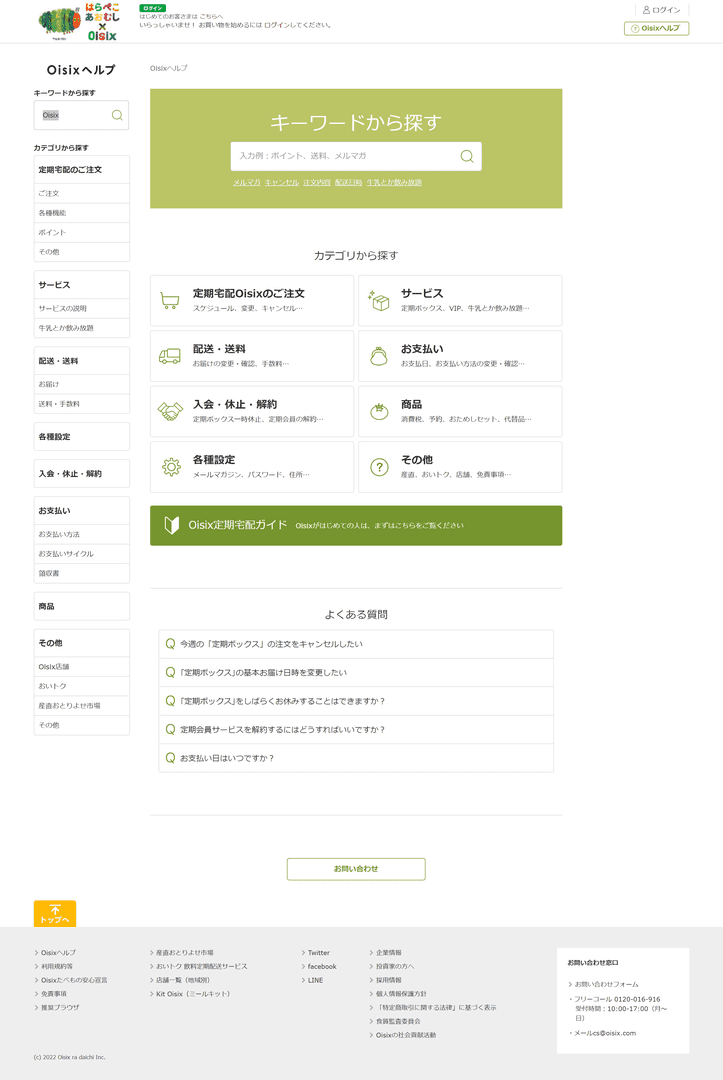Expand question on cancelling this week's 定期ボックス

tap(355, 644)
